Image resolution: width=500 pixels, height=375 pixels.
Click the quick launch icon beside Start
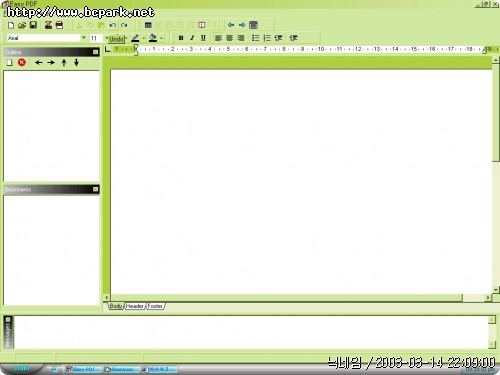click(x=55, y=369)
